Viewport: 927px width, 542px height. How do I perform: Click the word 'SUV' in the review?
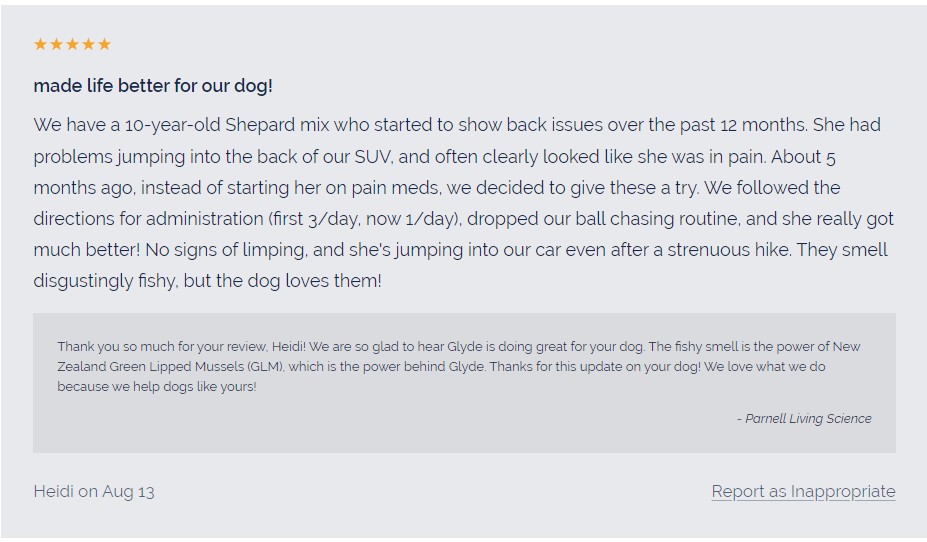[372, 157]
